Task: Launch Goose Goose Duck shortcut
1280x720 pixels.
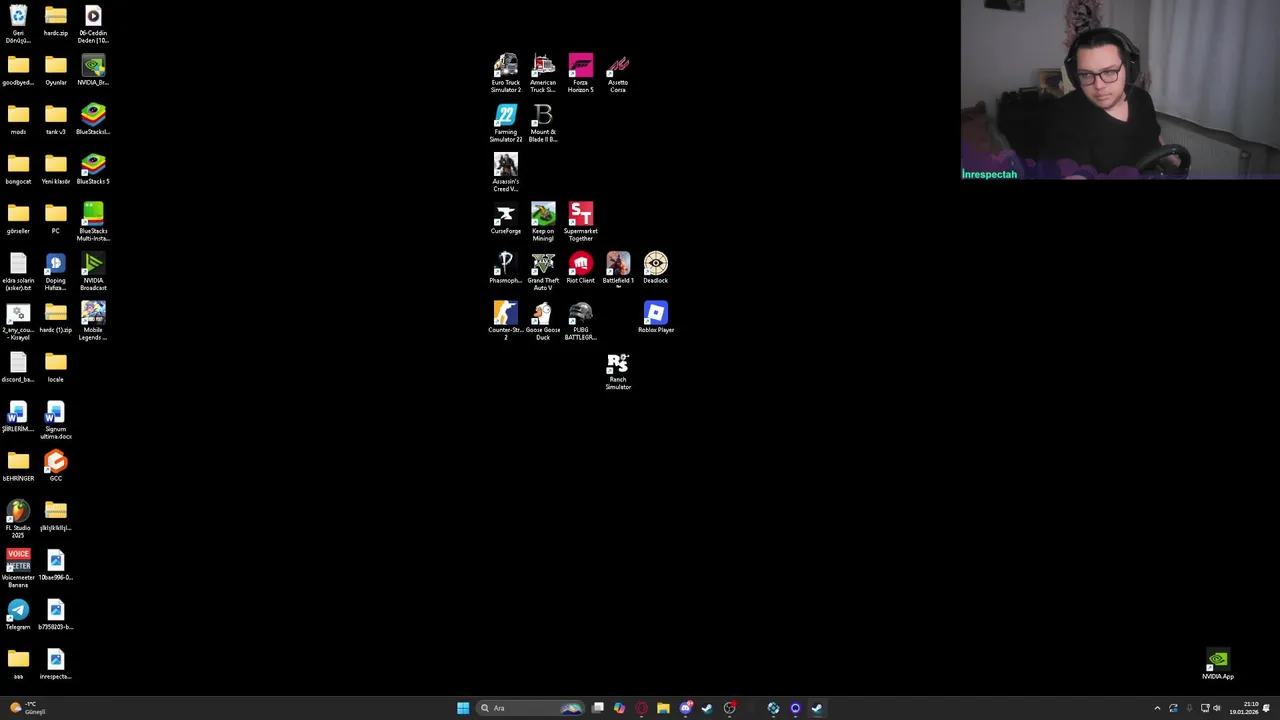Action: 543,321
